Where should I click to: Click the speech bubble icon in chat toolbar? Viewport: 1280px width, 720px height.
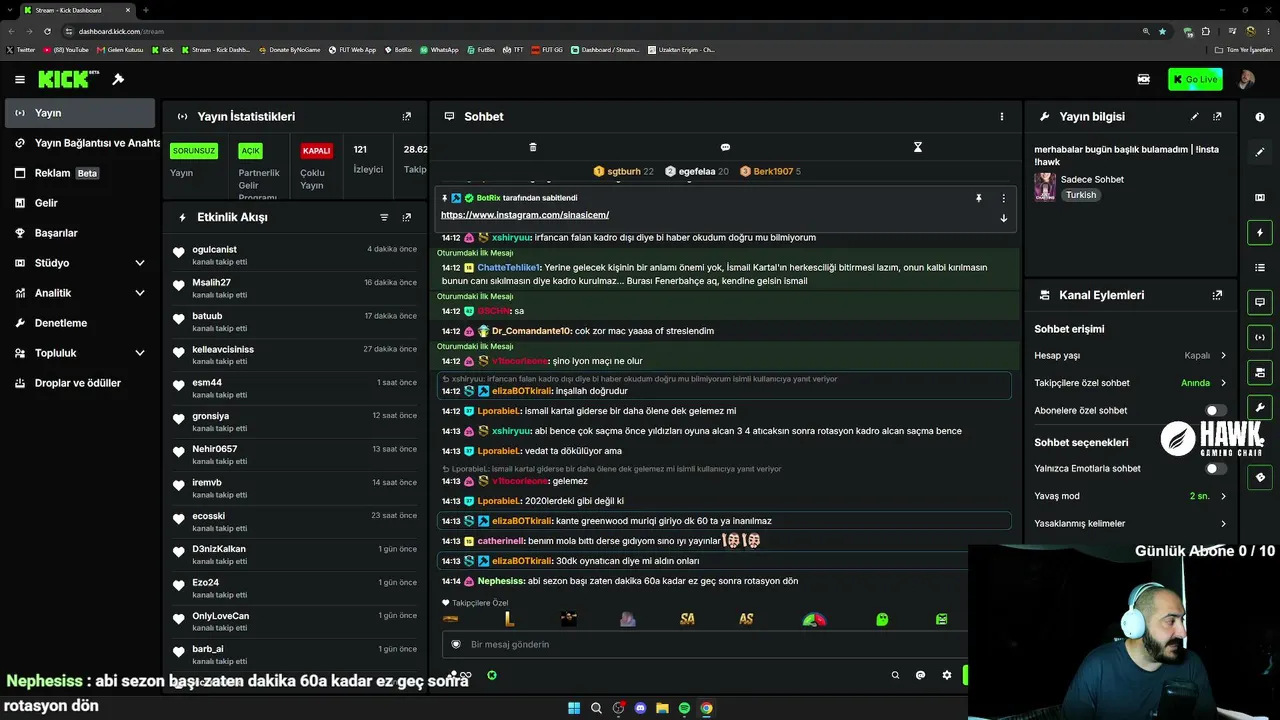725,147
